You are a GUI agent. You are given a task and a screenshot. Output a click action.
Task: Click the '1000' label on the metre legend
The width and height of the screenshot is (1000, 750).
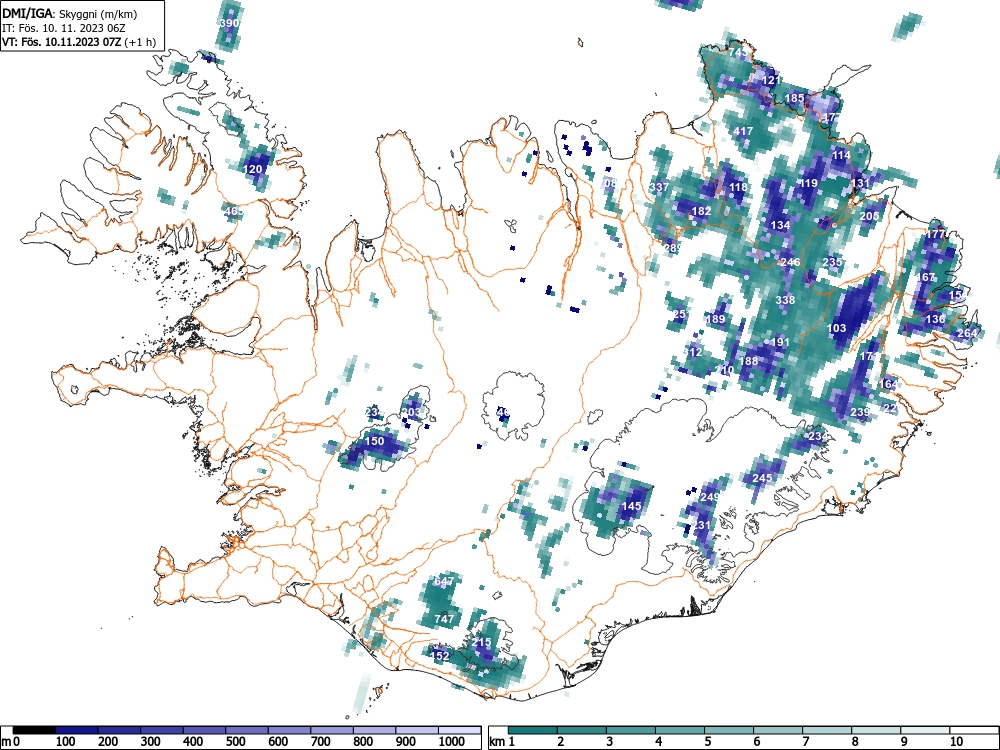(452, 742)
